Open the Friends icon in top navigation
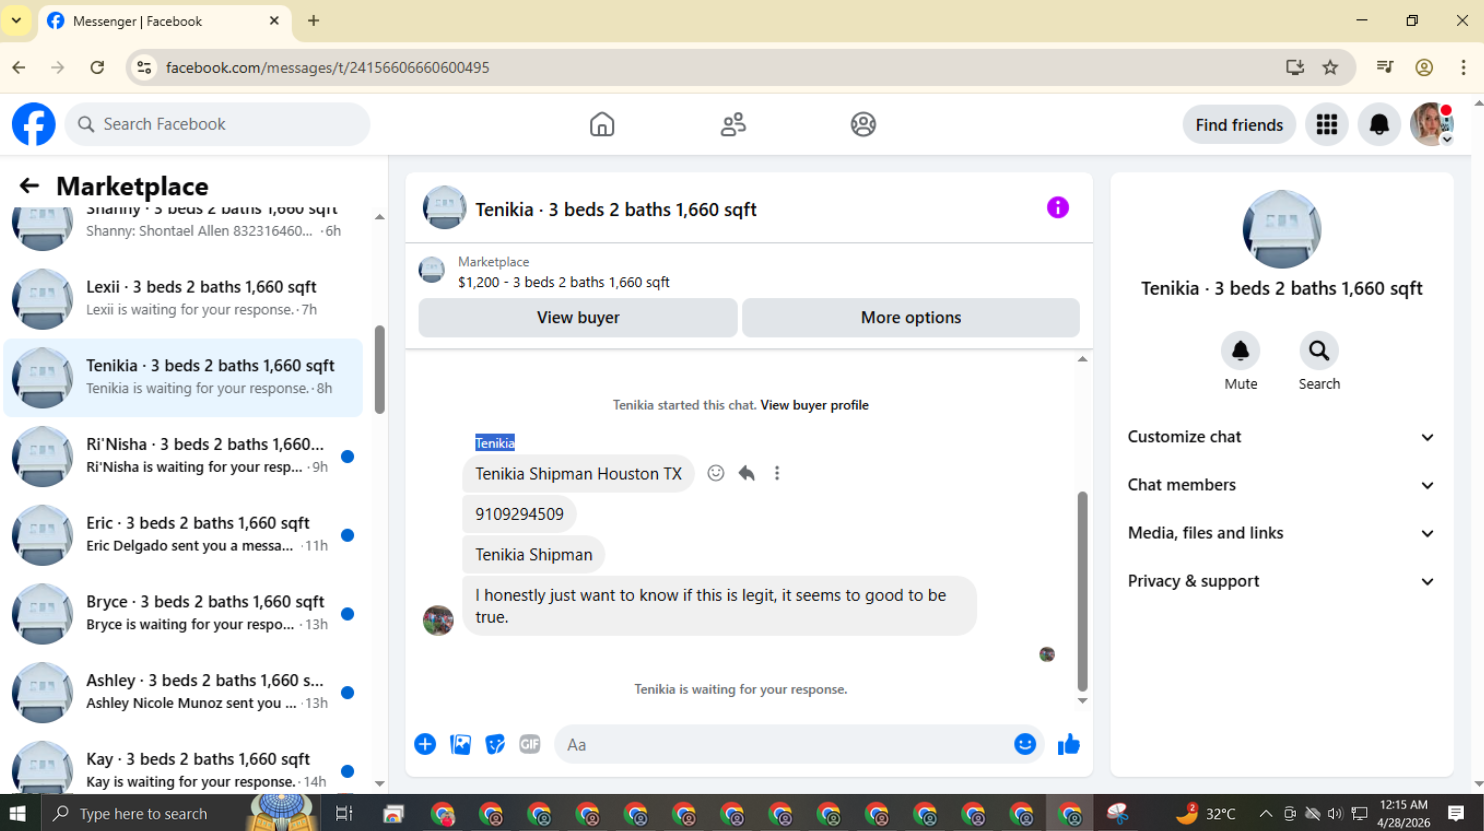The width and height of the screenshot is (1484, 831). pyautogui.click(x=733, y=124)
